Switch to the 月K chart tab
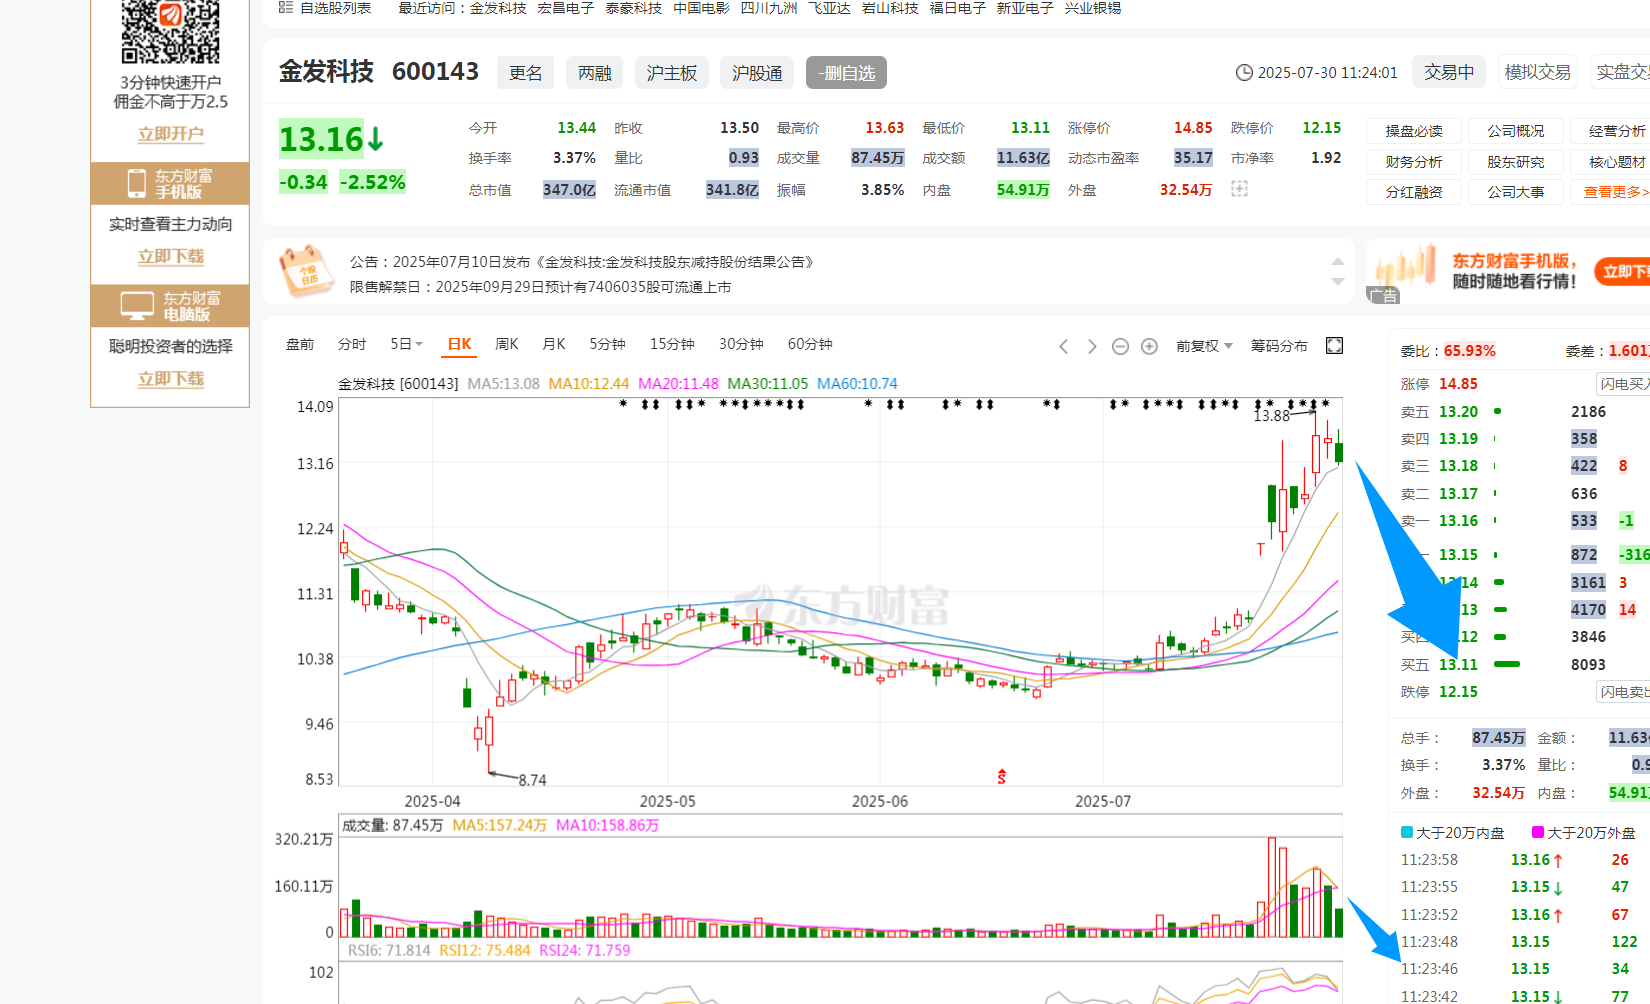The width and height of the screenshot is (1650, 1004). tap(554, 344)
